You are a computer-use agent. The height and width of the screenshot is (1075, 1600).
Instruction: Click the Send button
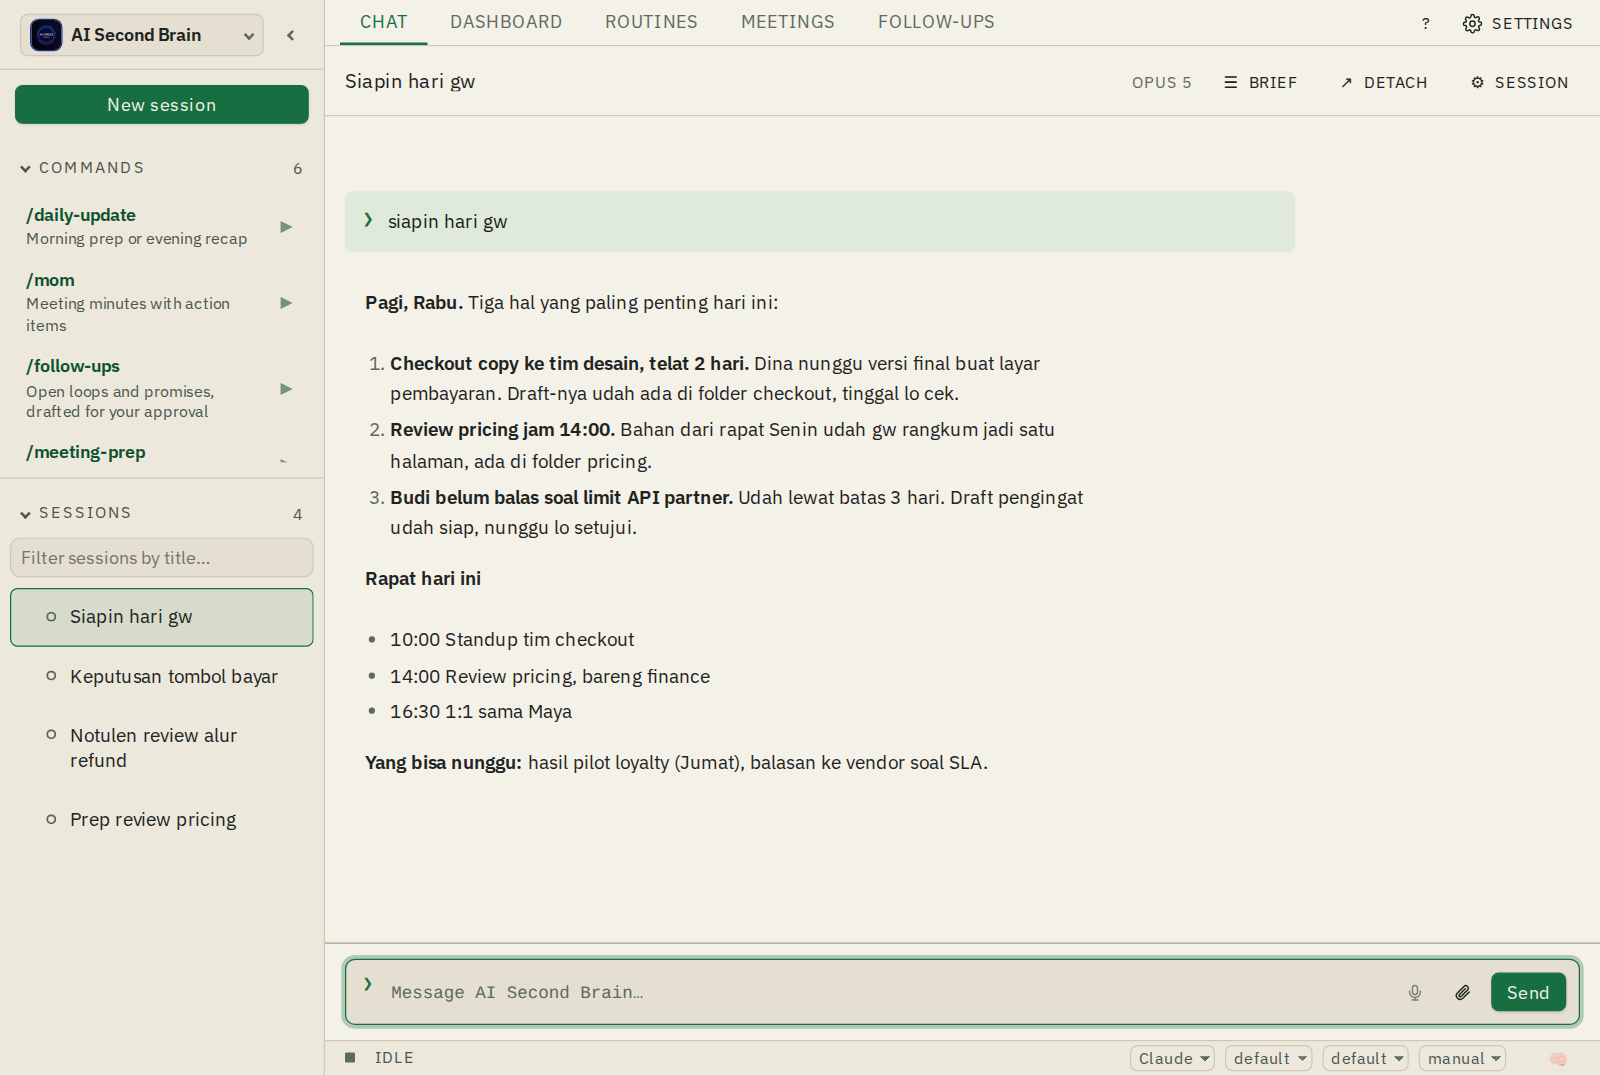click(1528, 992)
